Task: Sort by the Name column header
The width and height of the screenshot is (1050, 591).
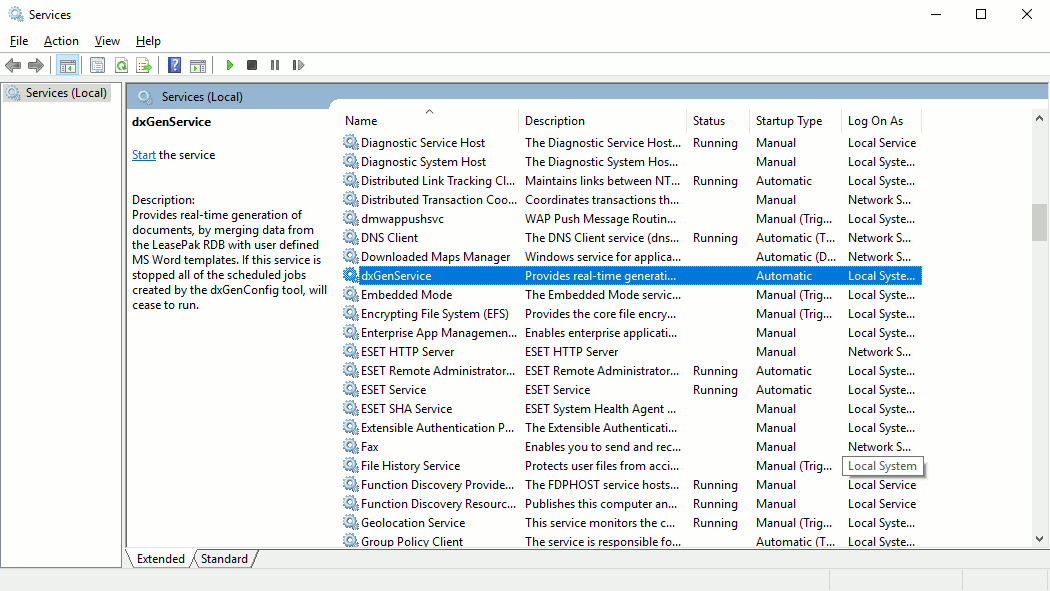Action: coord(429,120)
